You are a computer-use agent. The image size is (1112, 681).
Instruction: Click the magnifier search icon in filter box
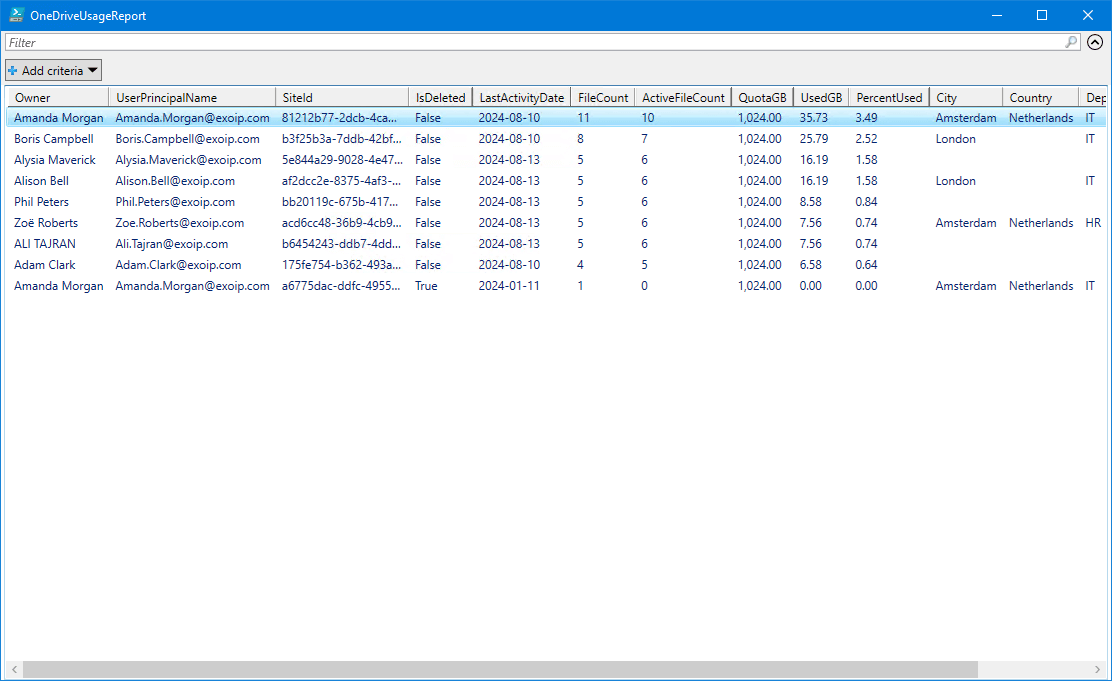click(x=1071, y=42)
